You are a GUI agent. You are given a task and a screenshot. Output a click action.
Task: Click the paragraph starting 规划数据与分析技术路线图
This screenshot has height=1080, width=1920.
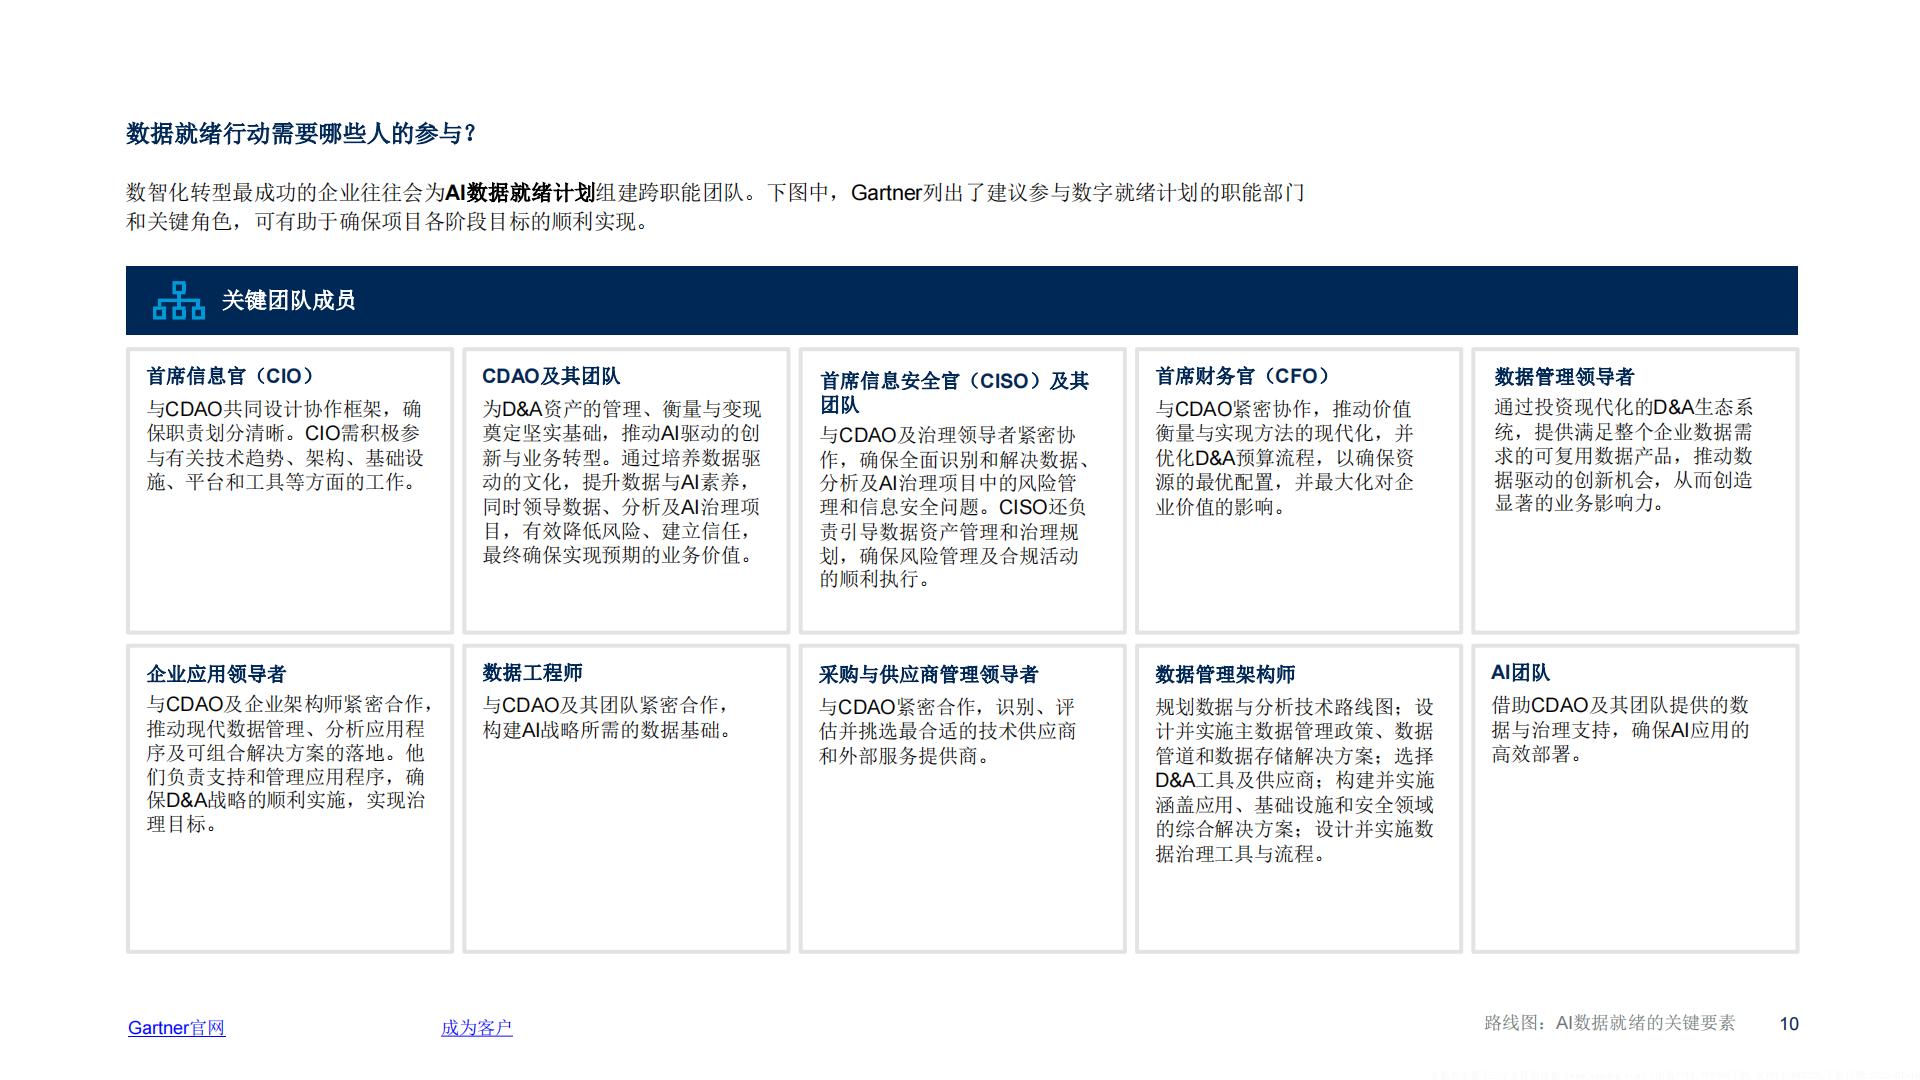pos(1295,780)
